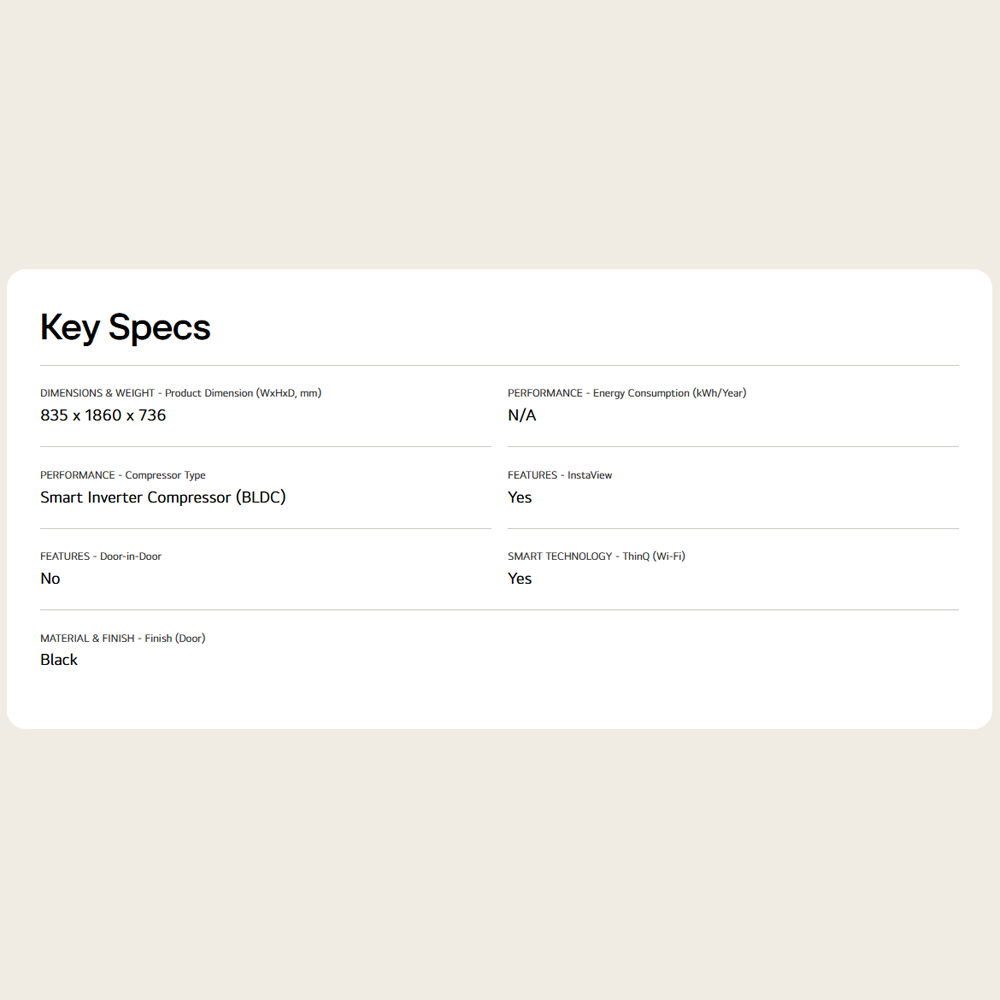1000x1000 pixels.
Task: Click the SMART TECHNOLOGY category text
Action: 559,556
